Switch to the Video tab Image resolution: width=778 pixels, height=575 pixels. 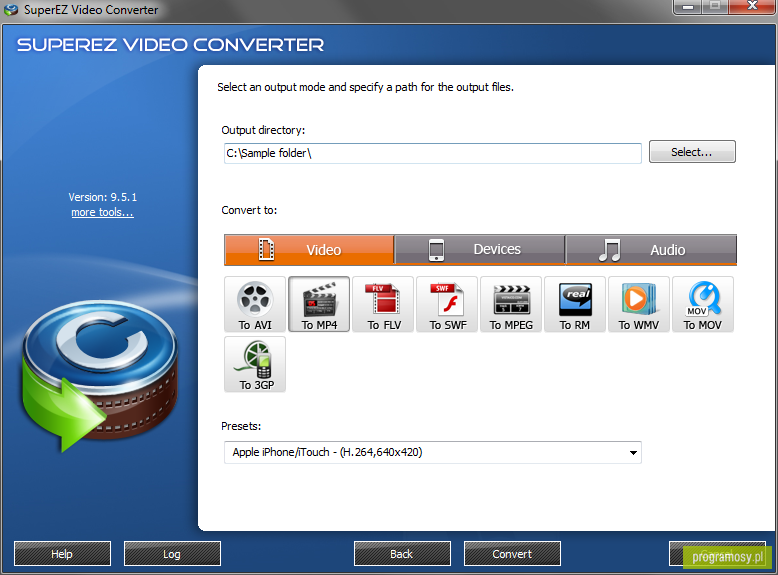tap(309, 250)
